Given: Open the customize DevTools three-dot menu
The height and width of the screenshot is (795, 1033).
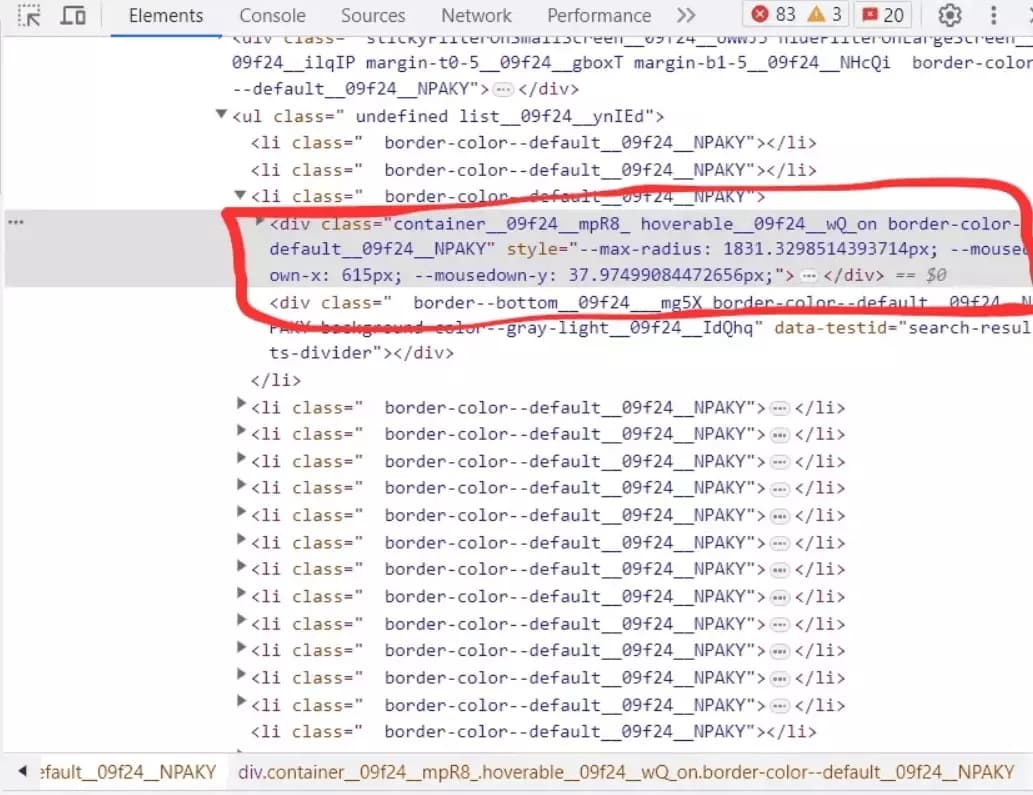Looking at the screenshot, I should tap(993, 15).
